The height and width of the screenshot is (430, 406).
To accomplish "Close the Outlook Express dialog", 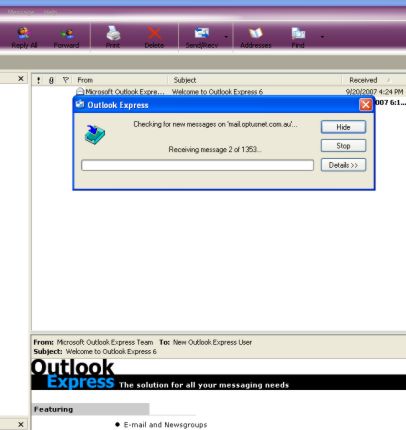I will pos(366,105).
